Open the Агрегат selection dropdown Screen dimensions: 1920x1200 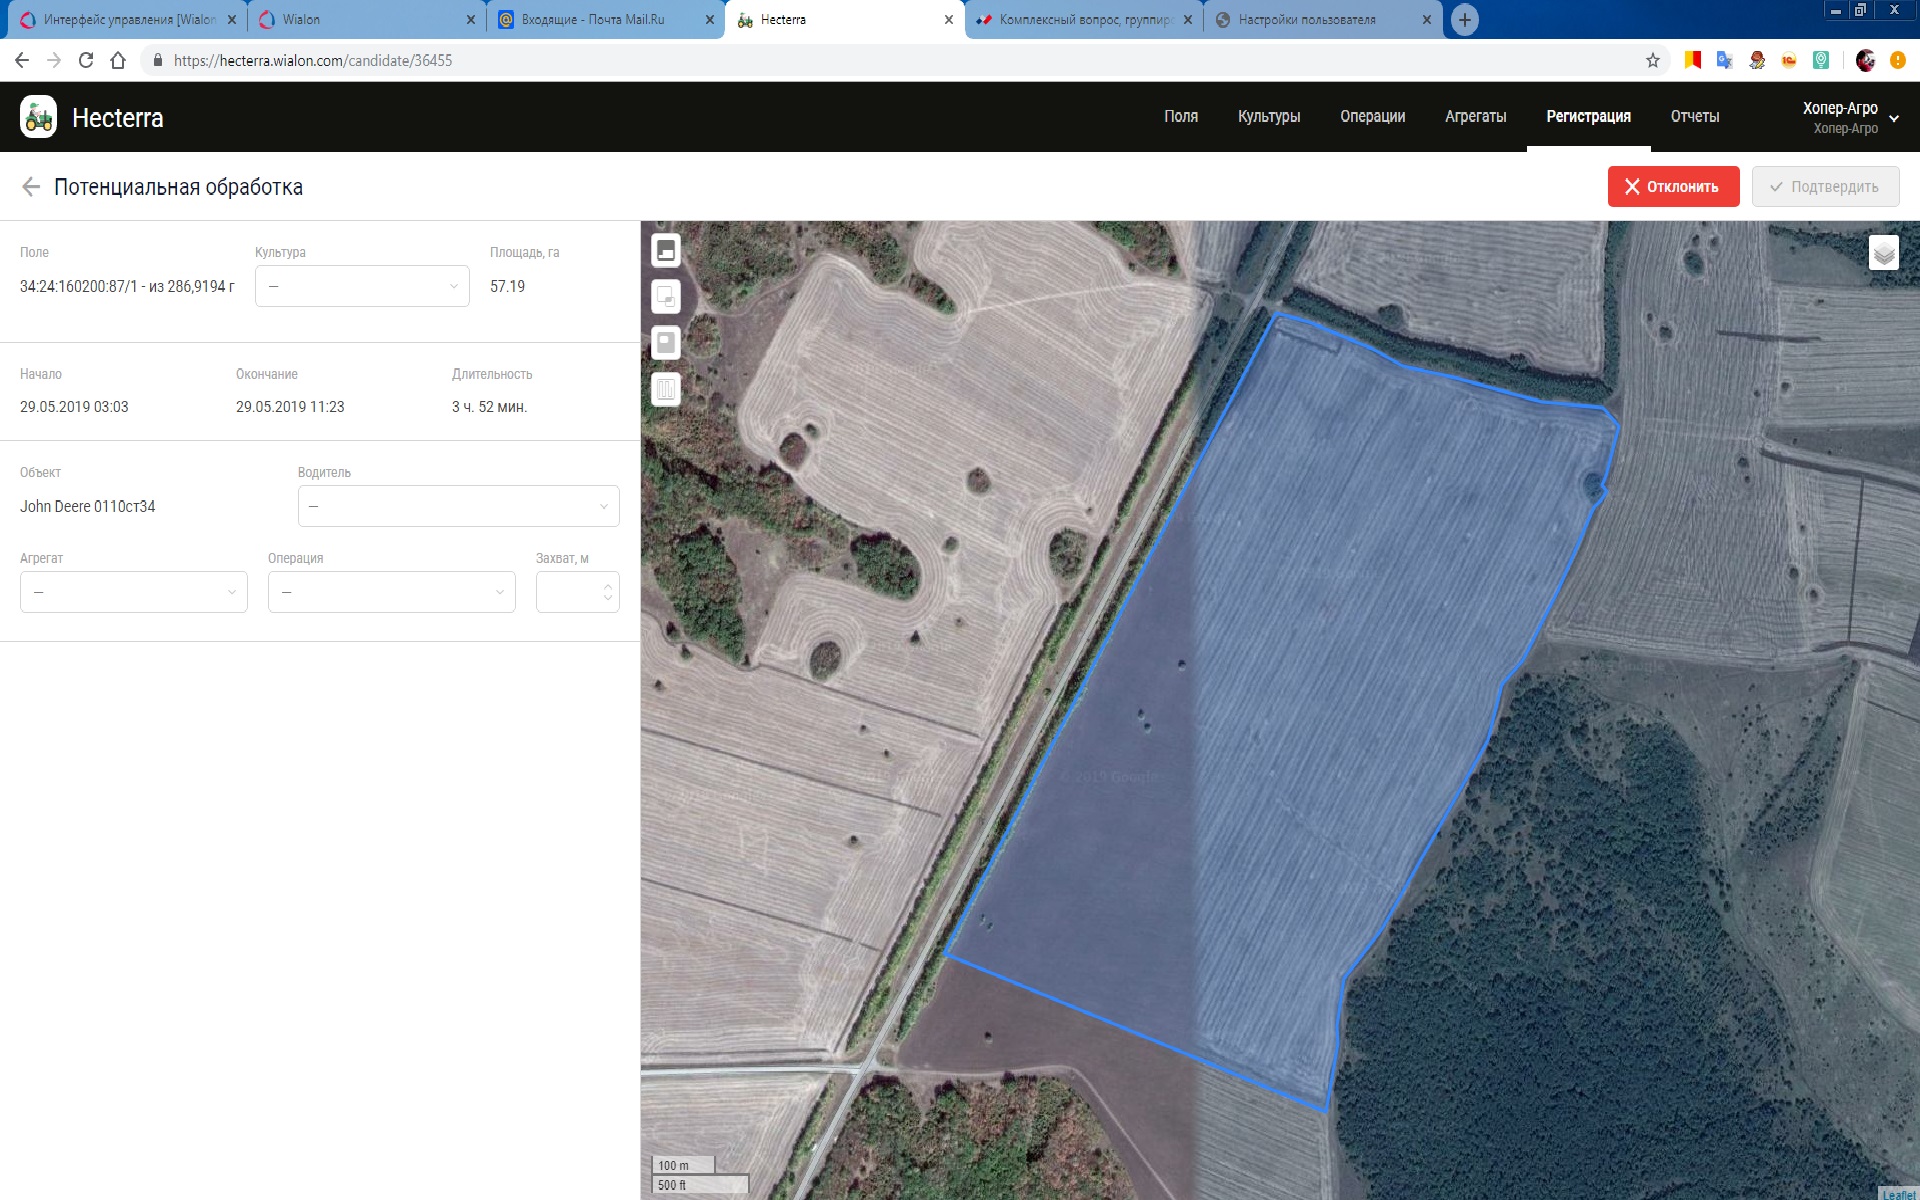tap(133, 592)
